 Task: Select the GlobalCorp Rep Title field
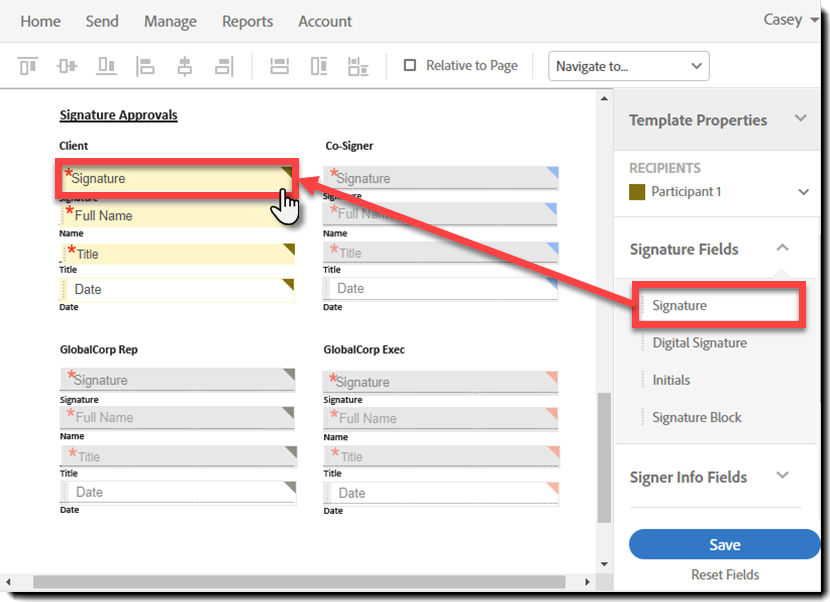click(x=178, y=456)
